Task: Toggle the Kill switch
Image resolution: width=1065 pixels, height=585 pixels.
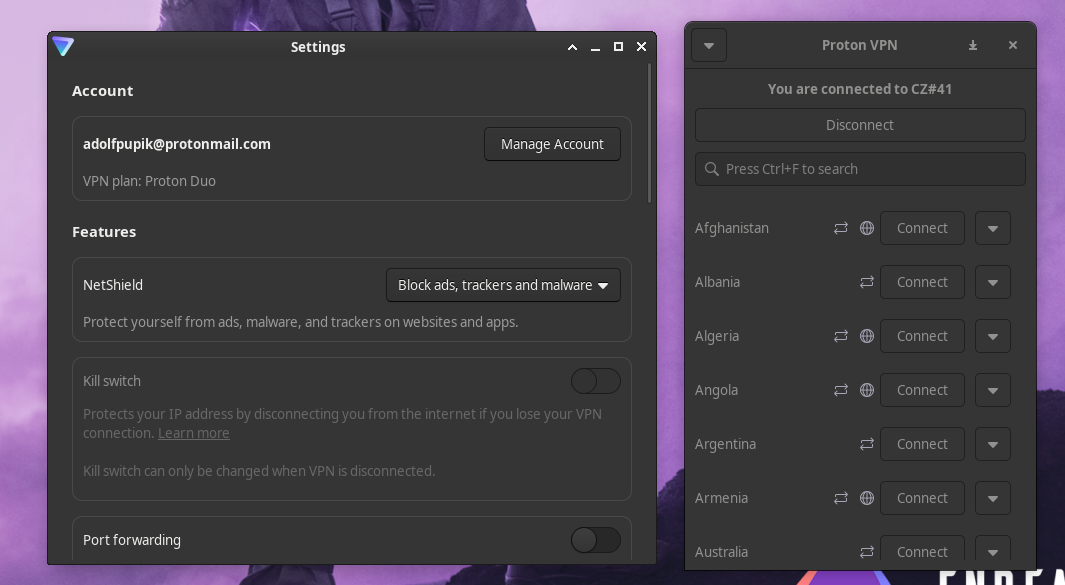Action: pos(595,381)
